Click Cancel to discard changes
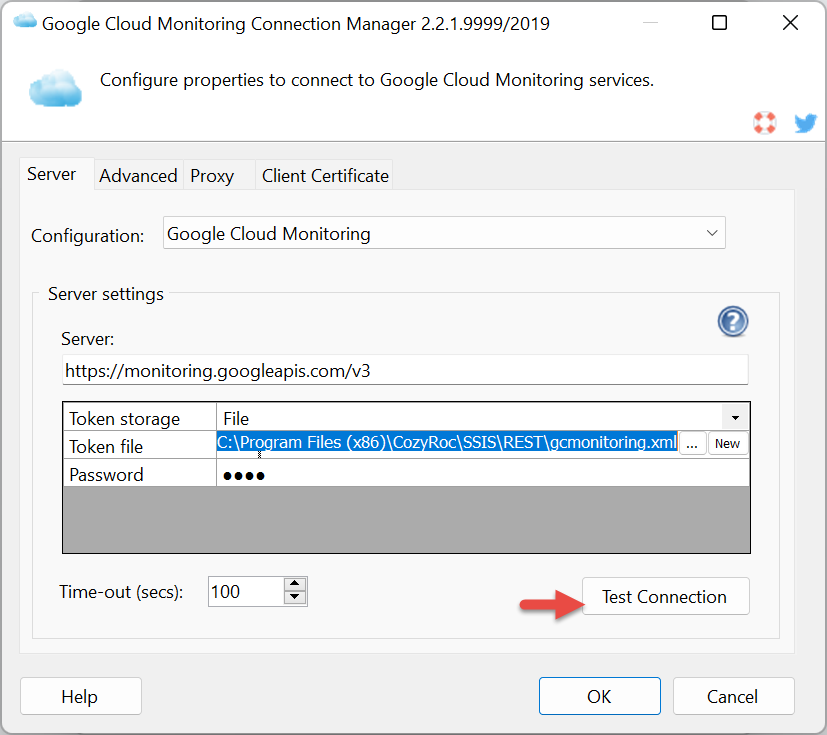Screen dimensions: 827x735 point(733,696)
